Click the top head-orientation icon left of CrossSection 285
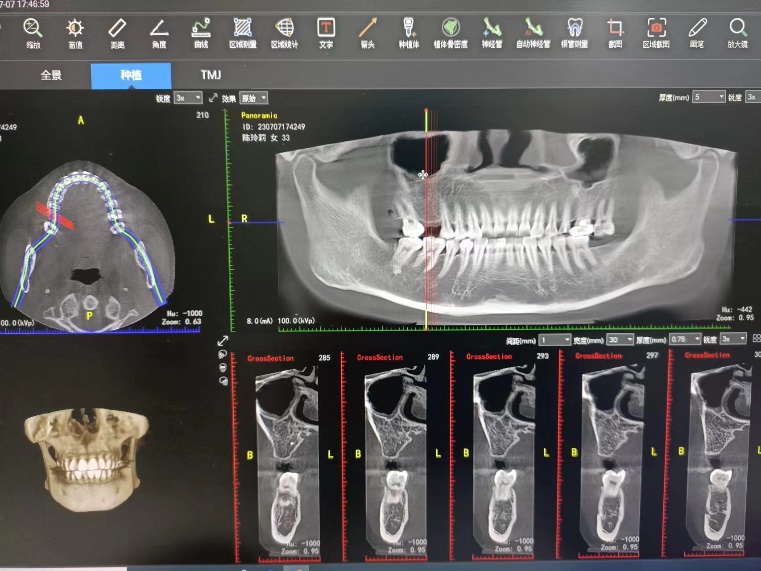Screen dimensions: 761x571 [x=223, y=355]
